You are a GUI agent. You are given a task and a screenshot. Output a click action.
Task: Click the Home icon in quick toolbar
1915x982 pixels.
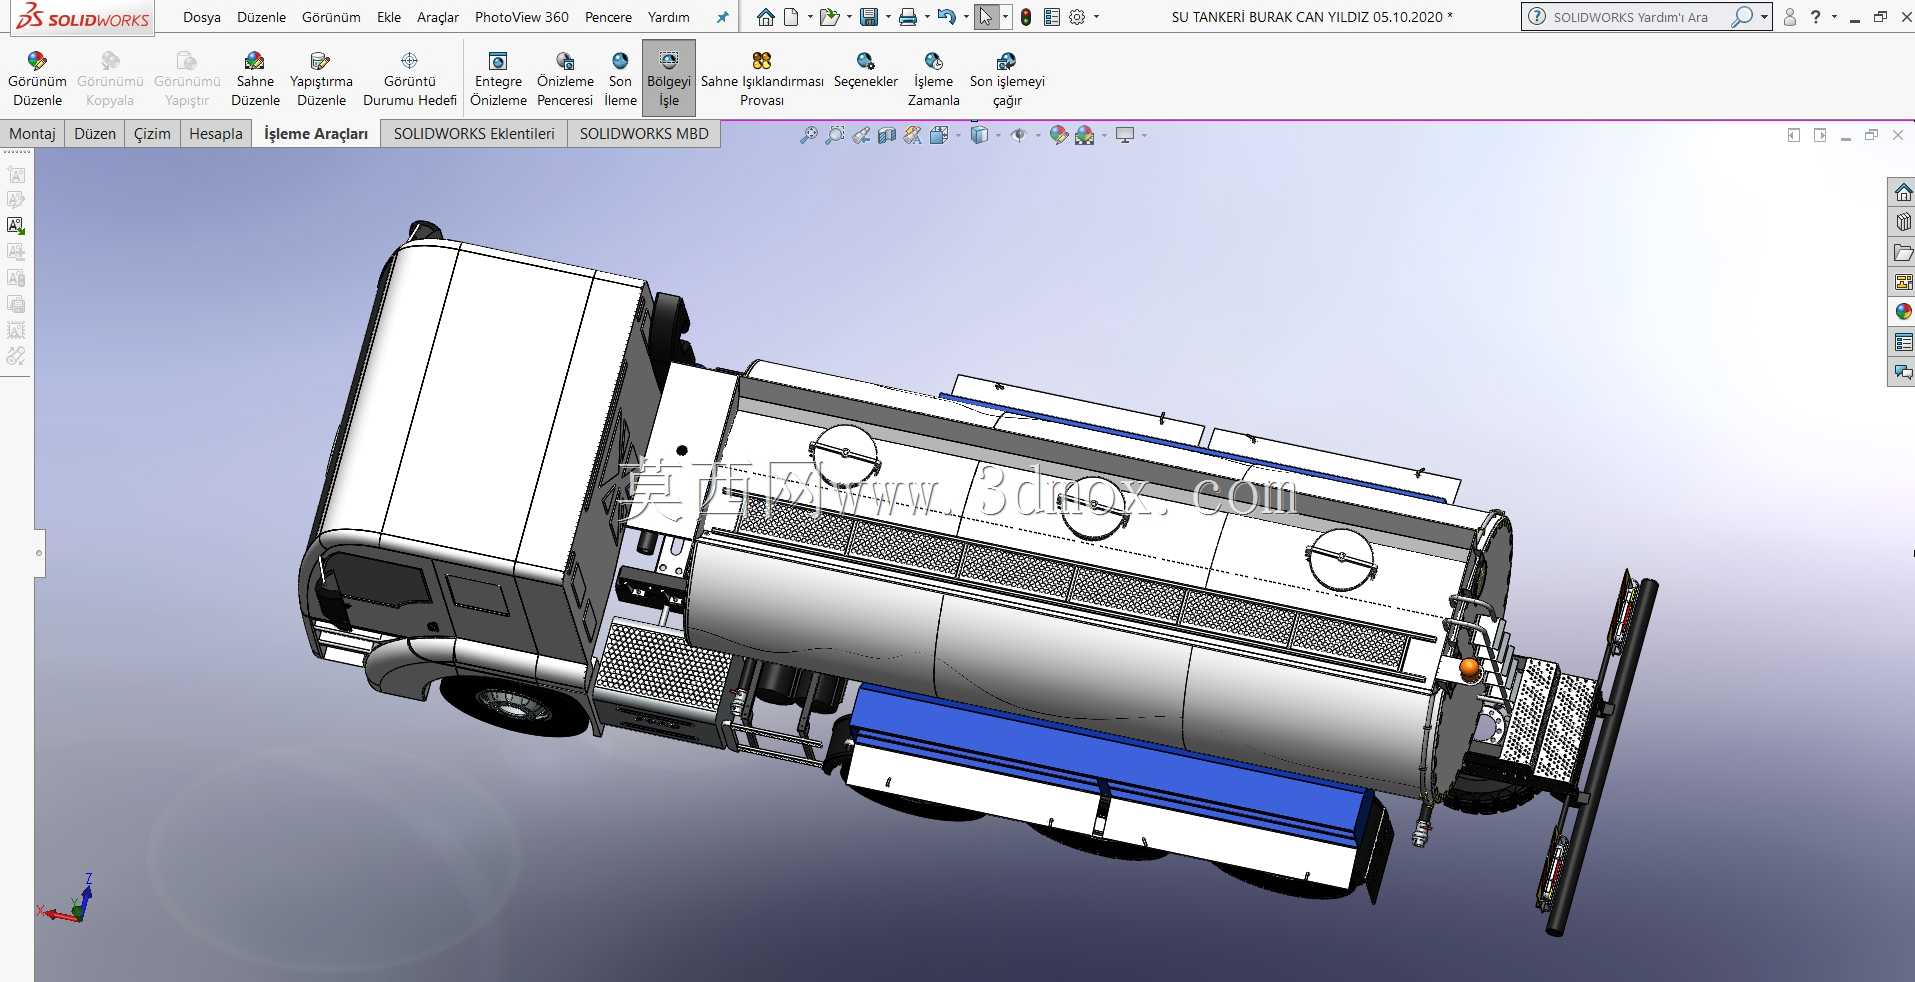[766, 17]
